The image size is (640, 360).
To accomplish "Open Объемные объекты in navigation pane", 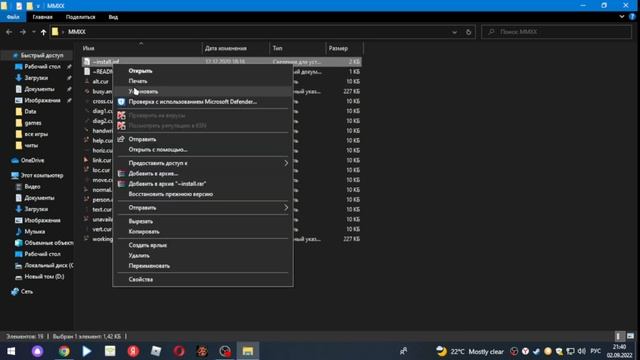I will [49, 242].
